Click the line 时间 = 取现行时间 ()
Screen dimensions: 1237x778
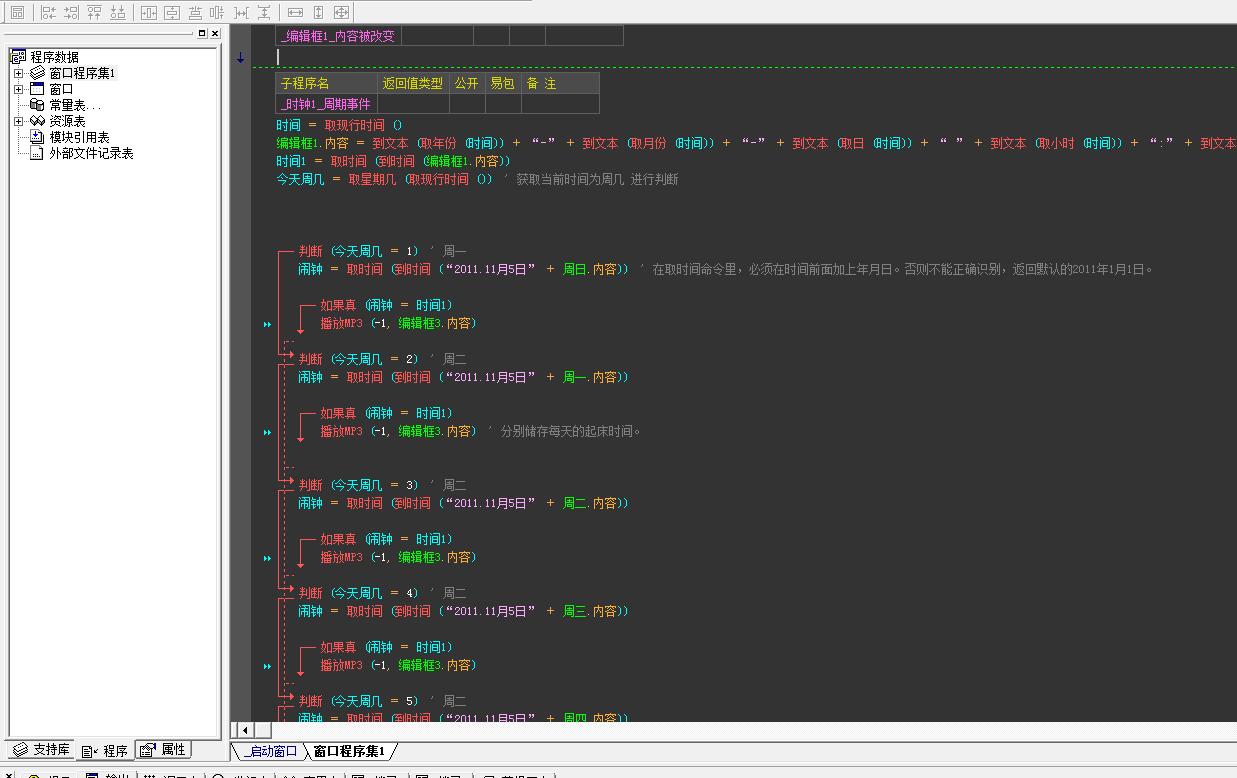point(339,125)
